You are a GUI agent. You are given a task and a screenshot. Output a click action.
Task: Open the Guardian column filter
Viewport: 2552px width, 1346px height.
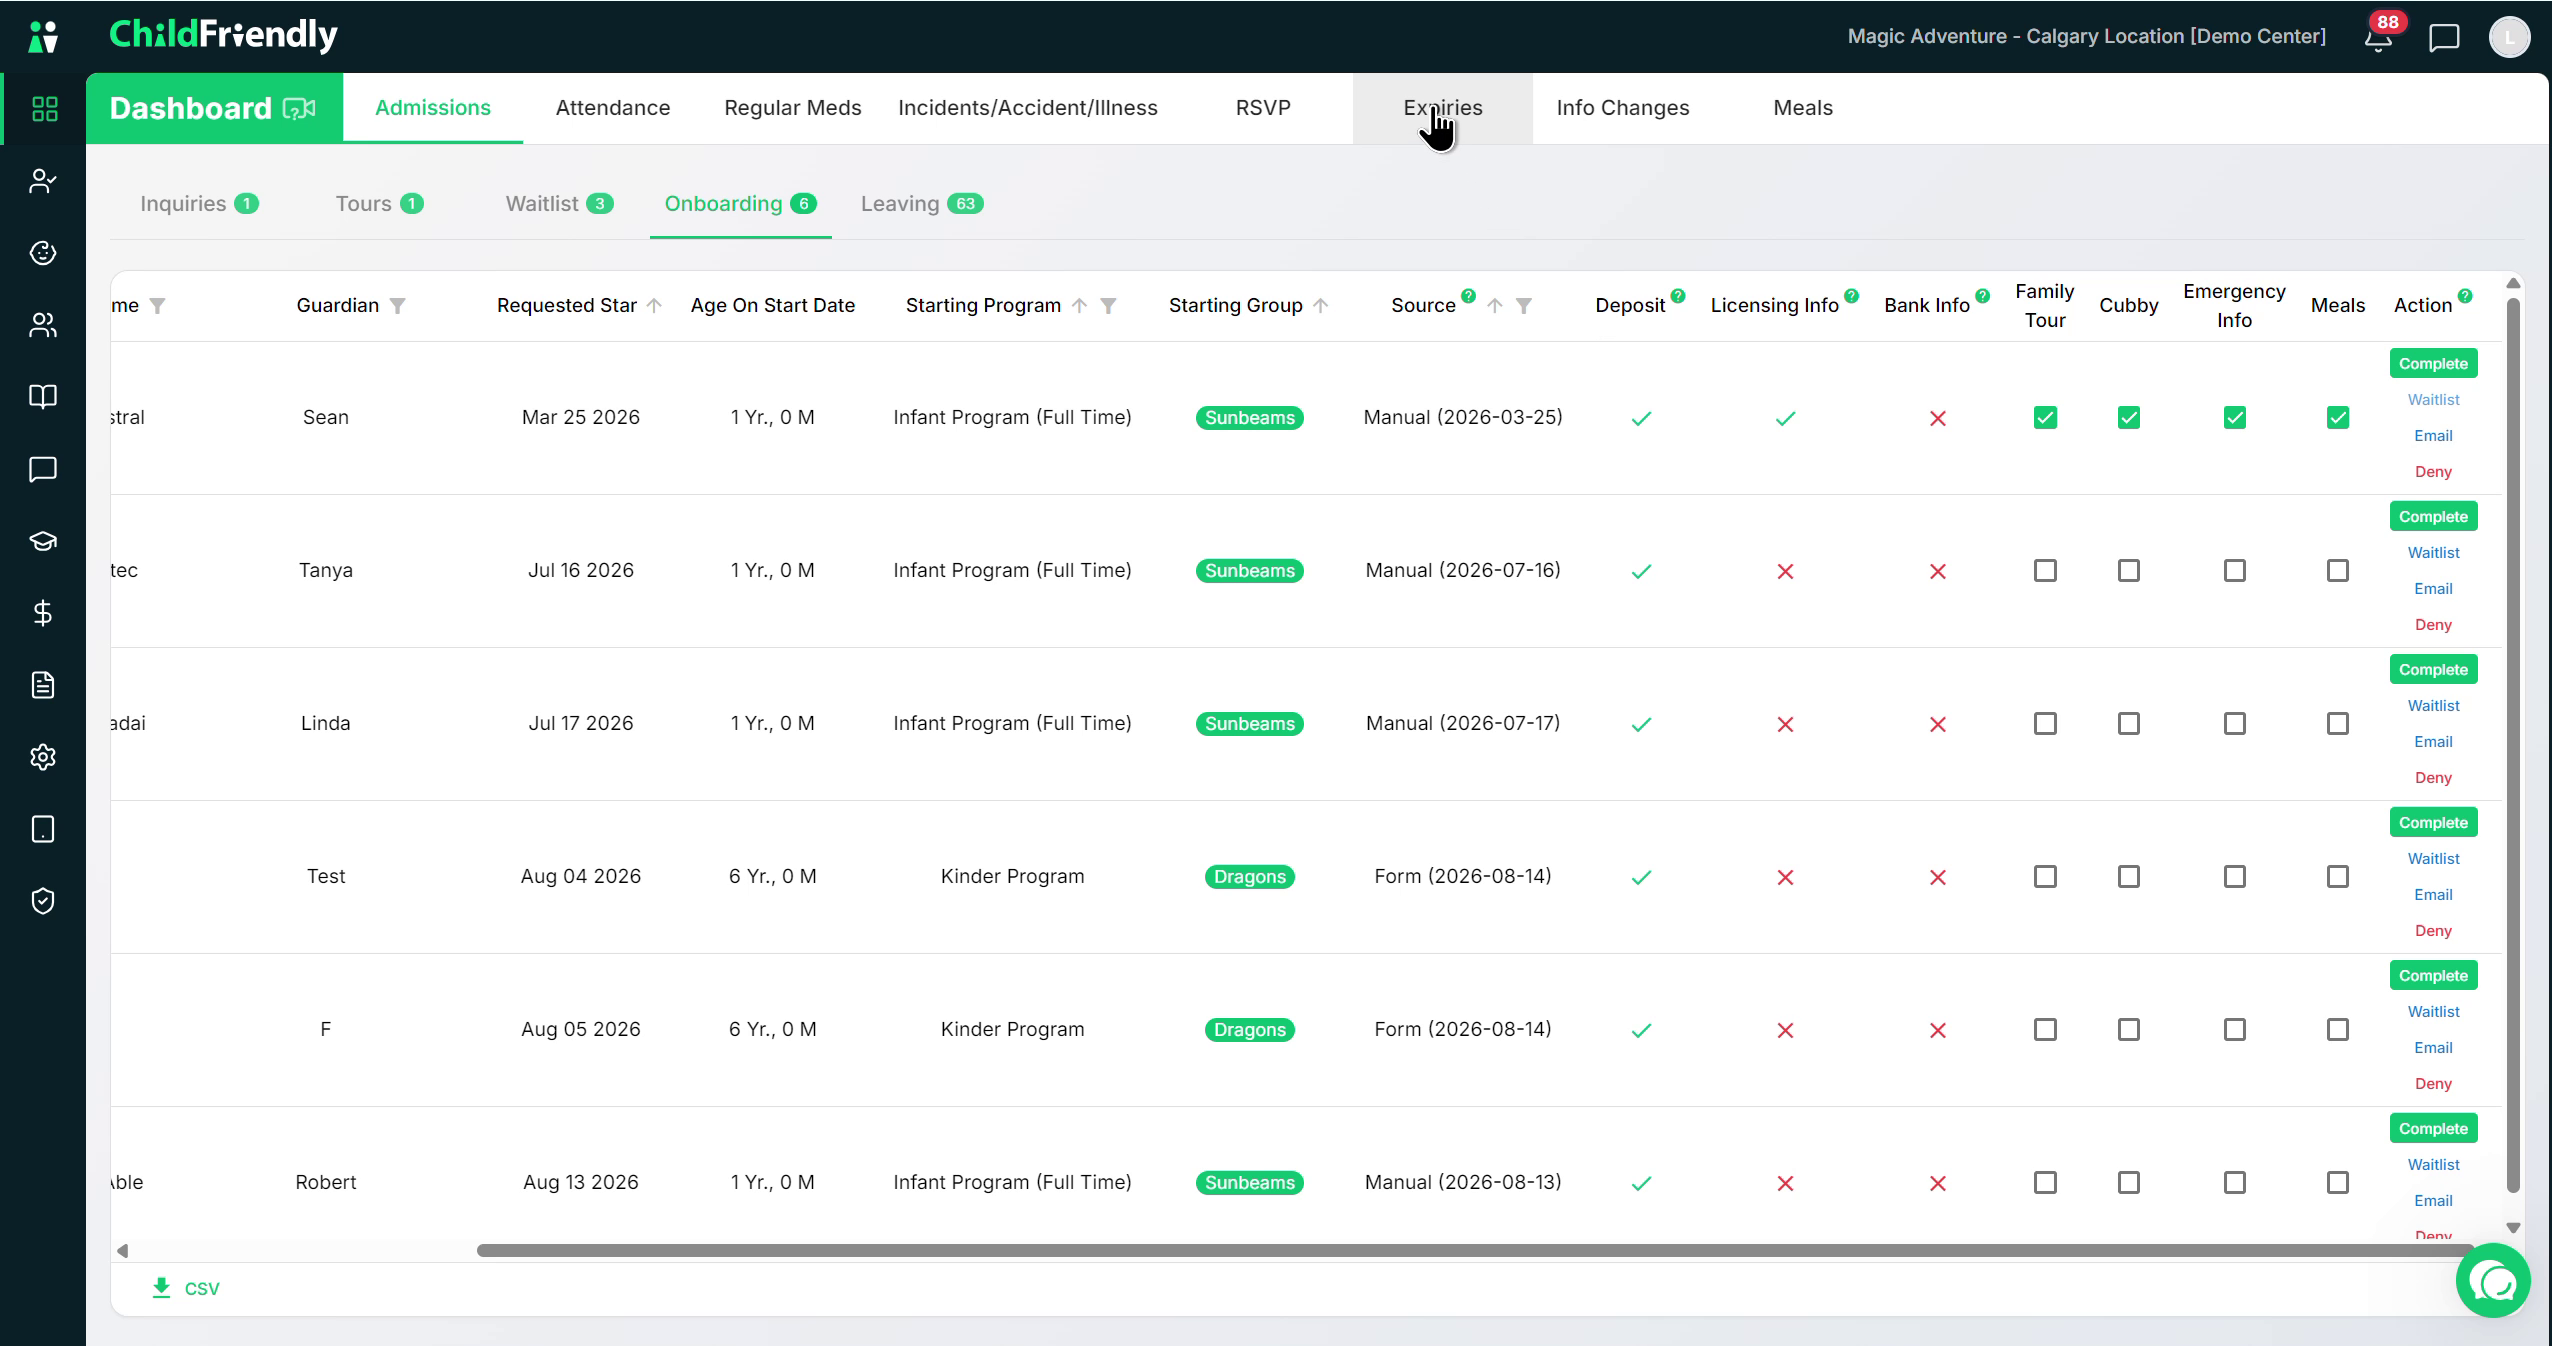coord(397,306)
